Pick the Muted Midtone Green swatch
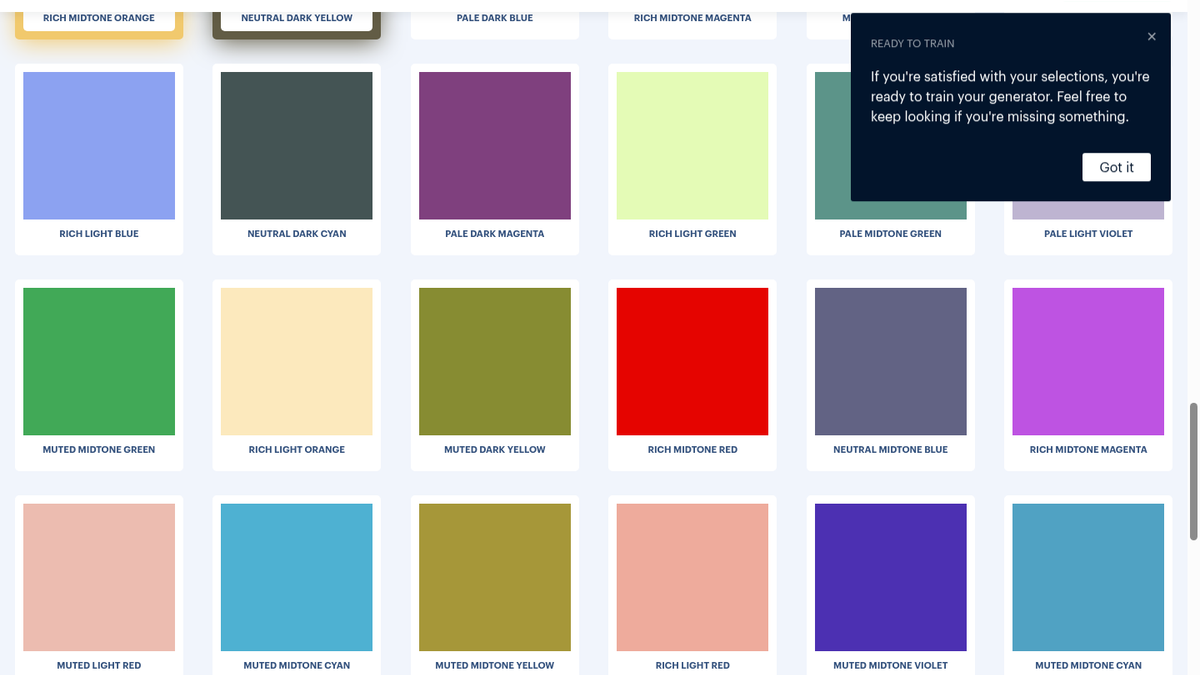Viewport: 1200px width, 675px height. point(99,375)
